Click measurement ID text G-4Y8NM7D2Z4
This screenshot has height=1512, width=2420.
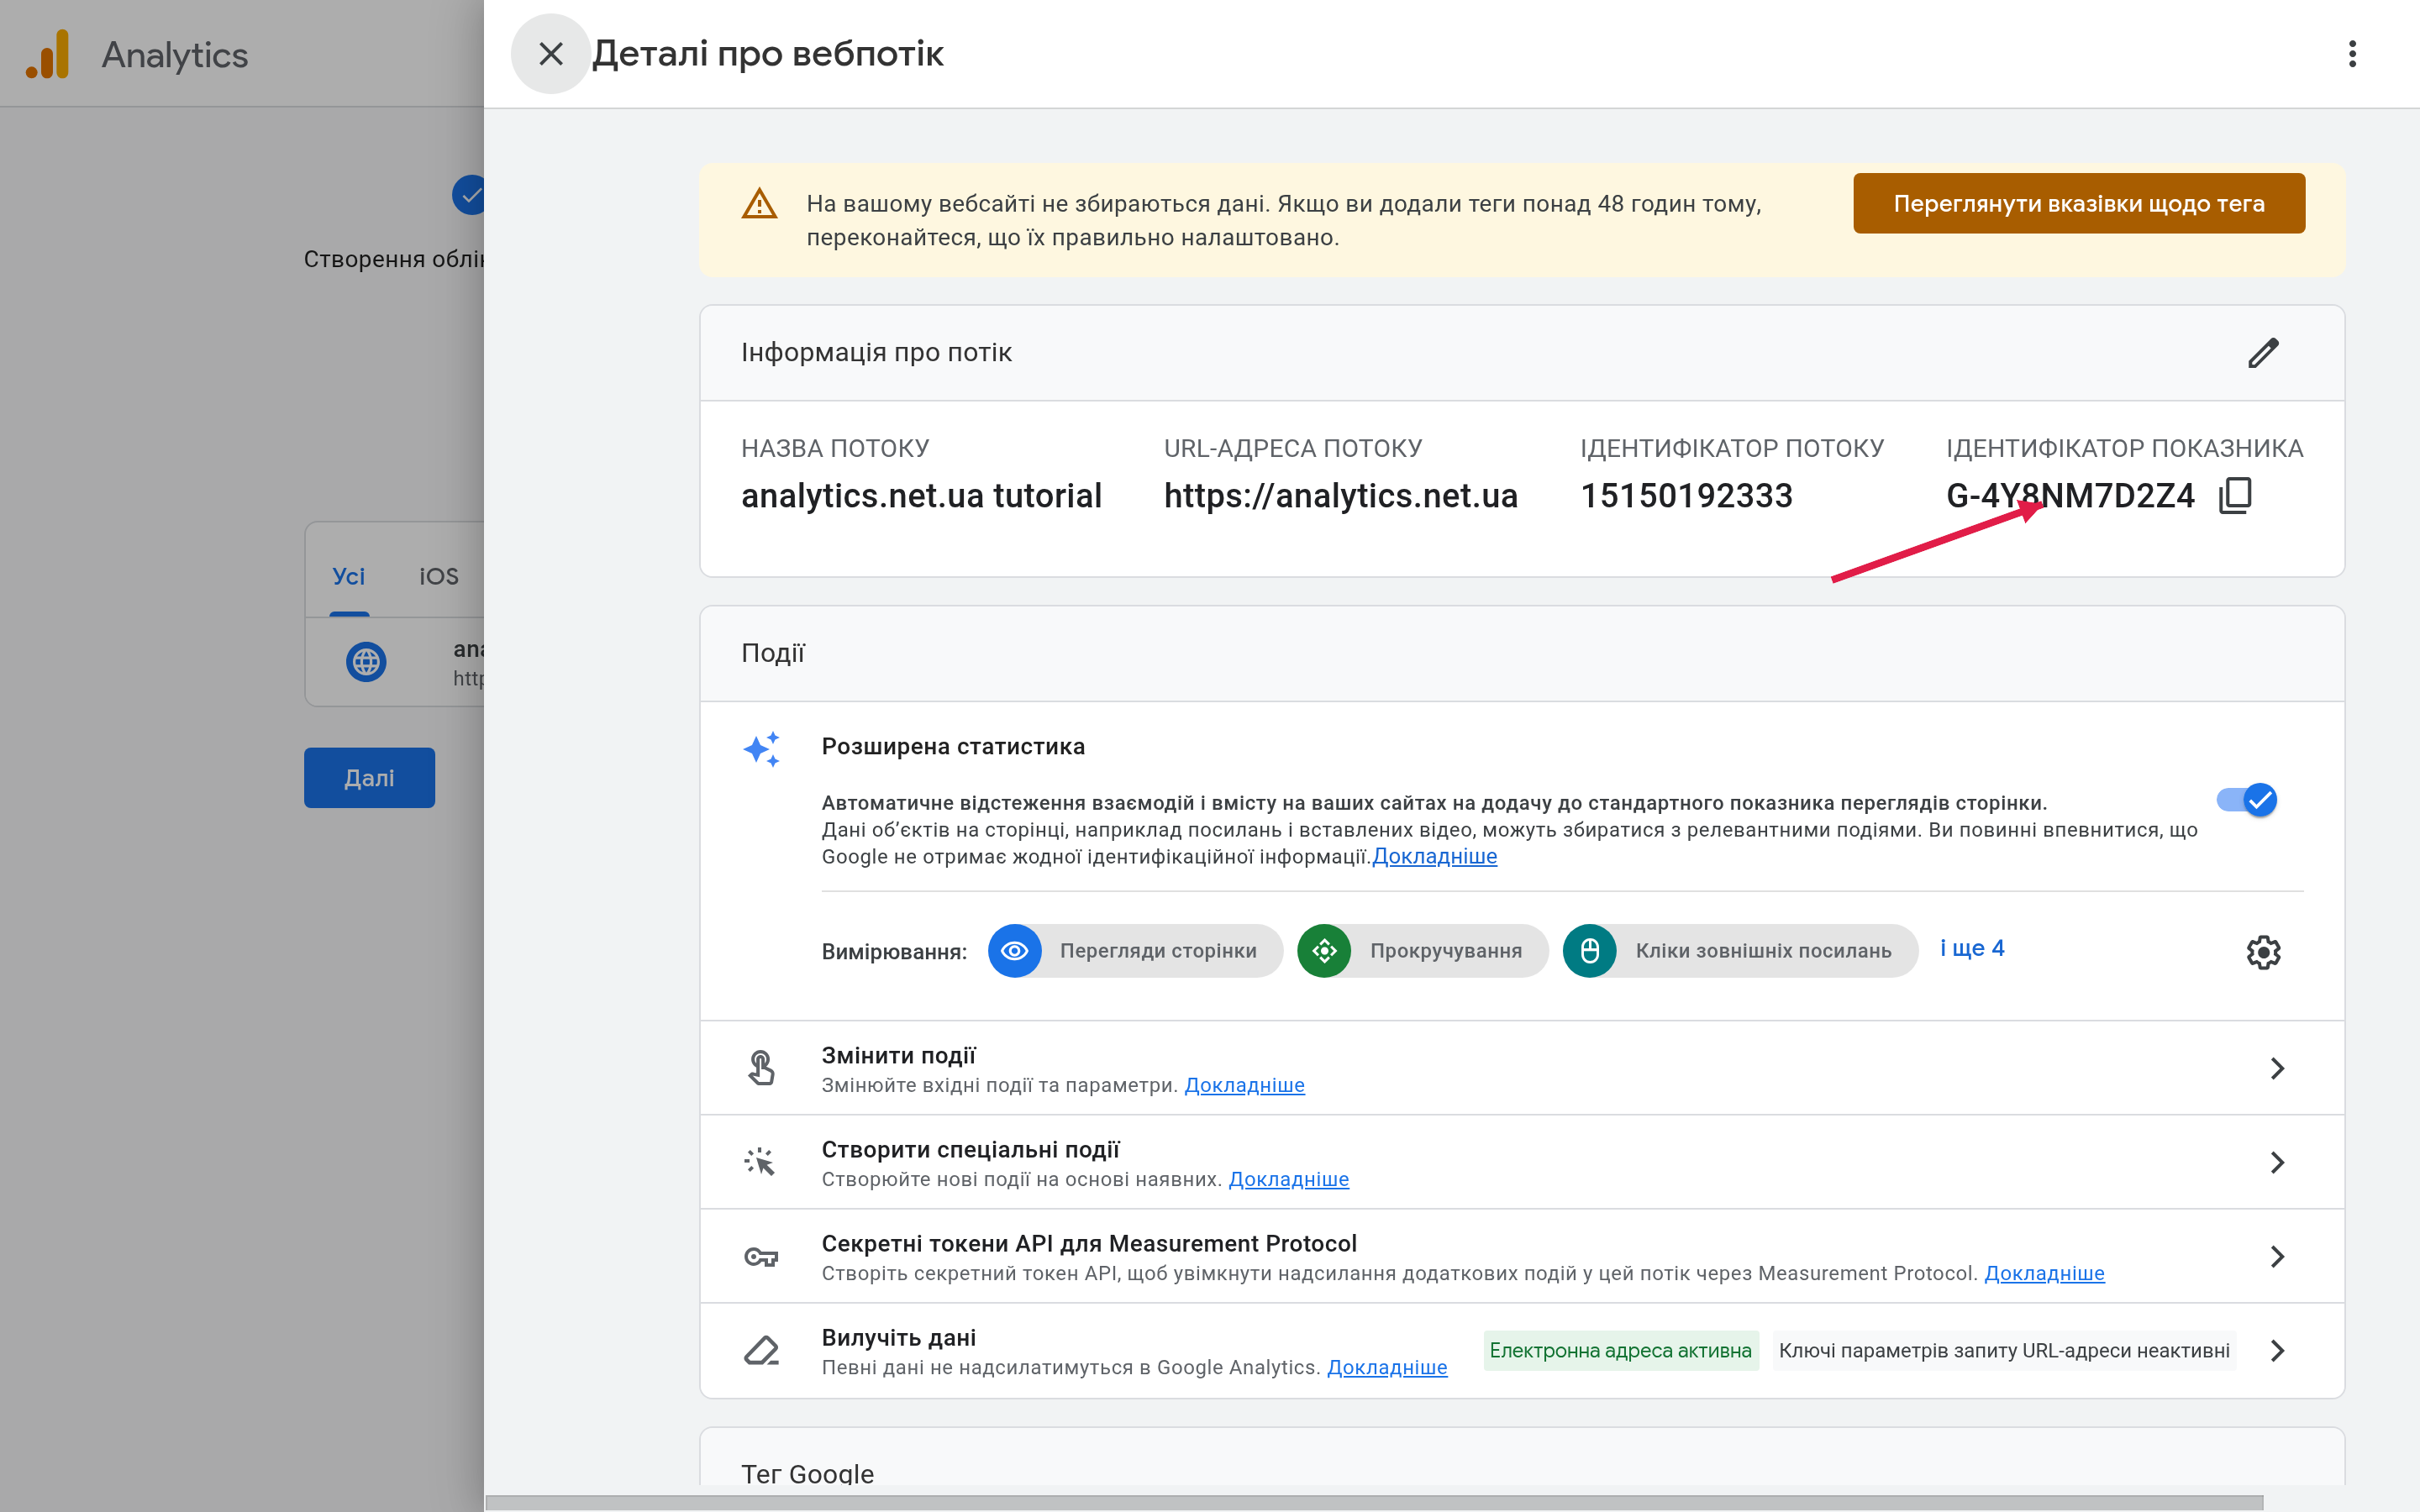coord(2070,496)
